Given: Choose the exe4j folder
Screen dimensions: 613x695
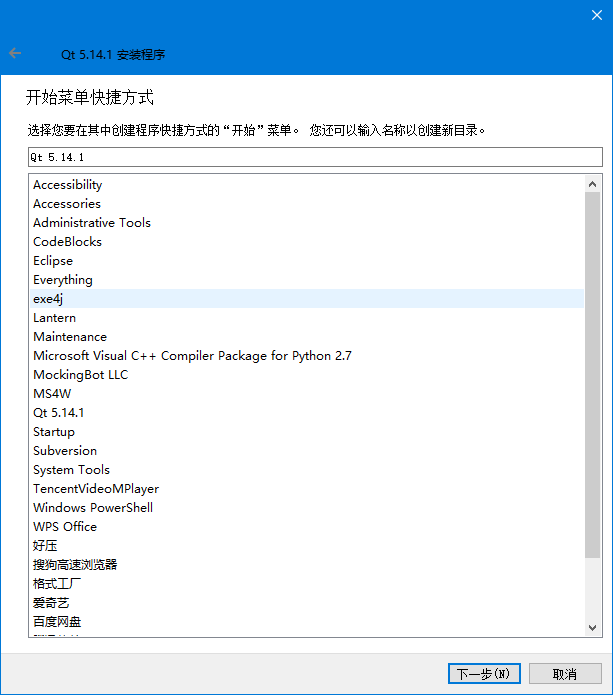Looking at the screenshot, I should [x=307, y=299].
